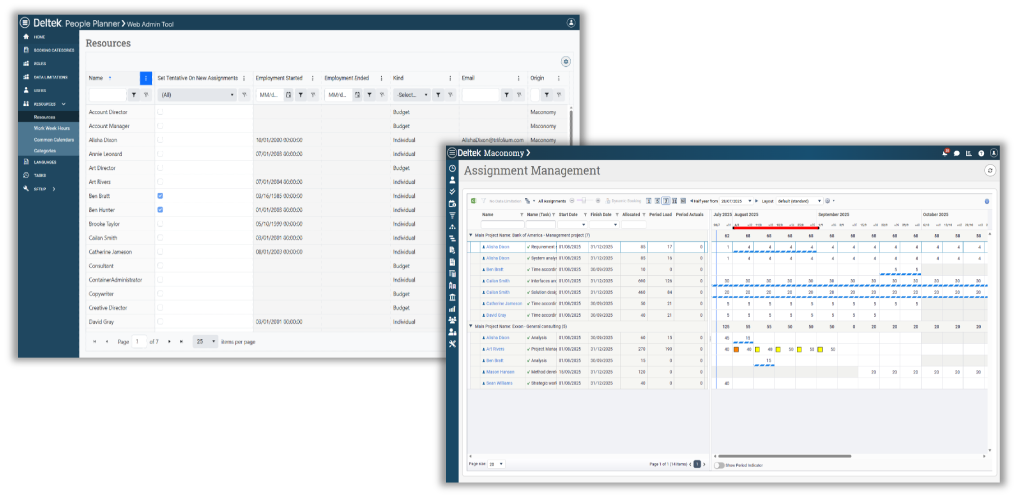Open Mason Hansen resource link
Screen dimensions: 1017x500
(499, 372)
